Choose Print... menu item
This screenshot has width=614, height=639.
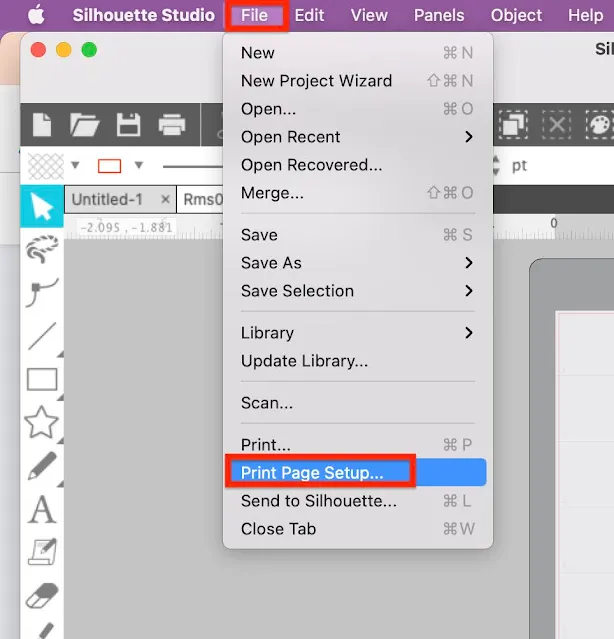pyautogui.click(x=358, y=445)
